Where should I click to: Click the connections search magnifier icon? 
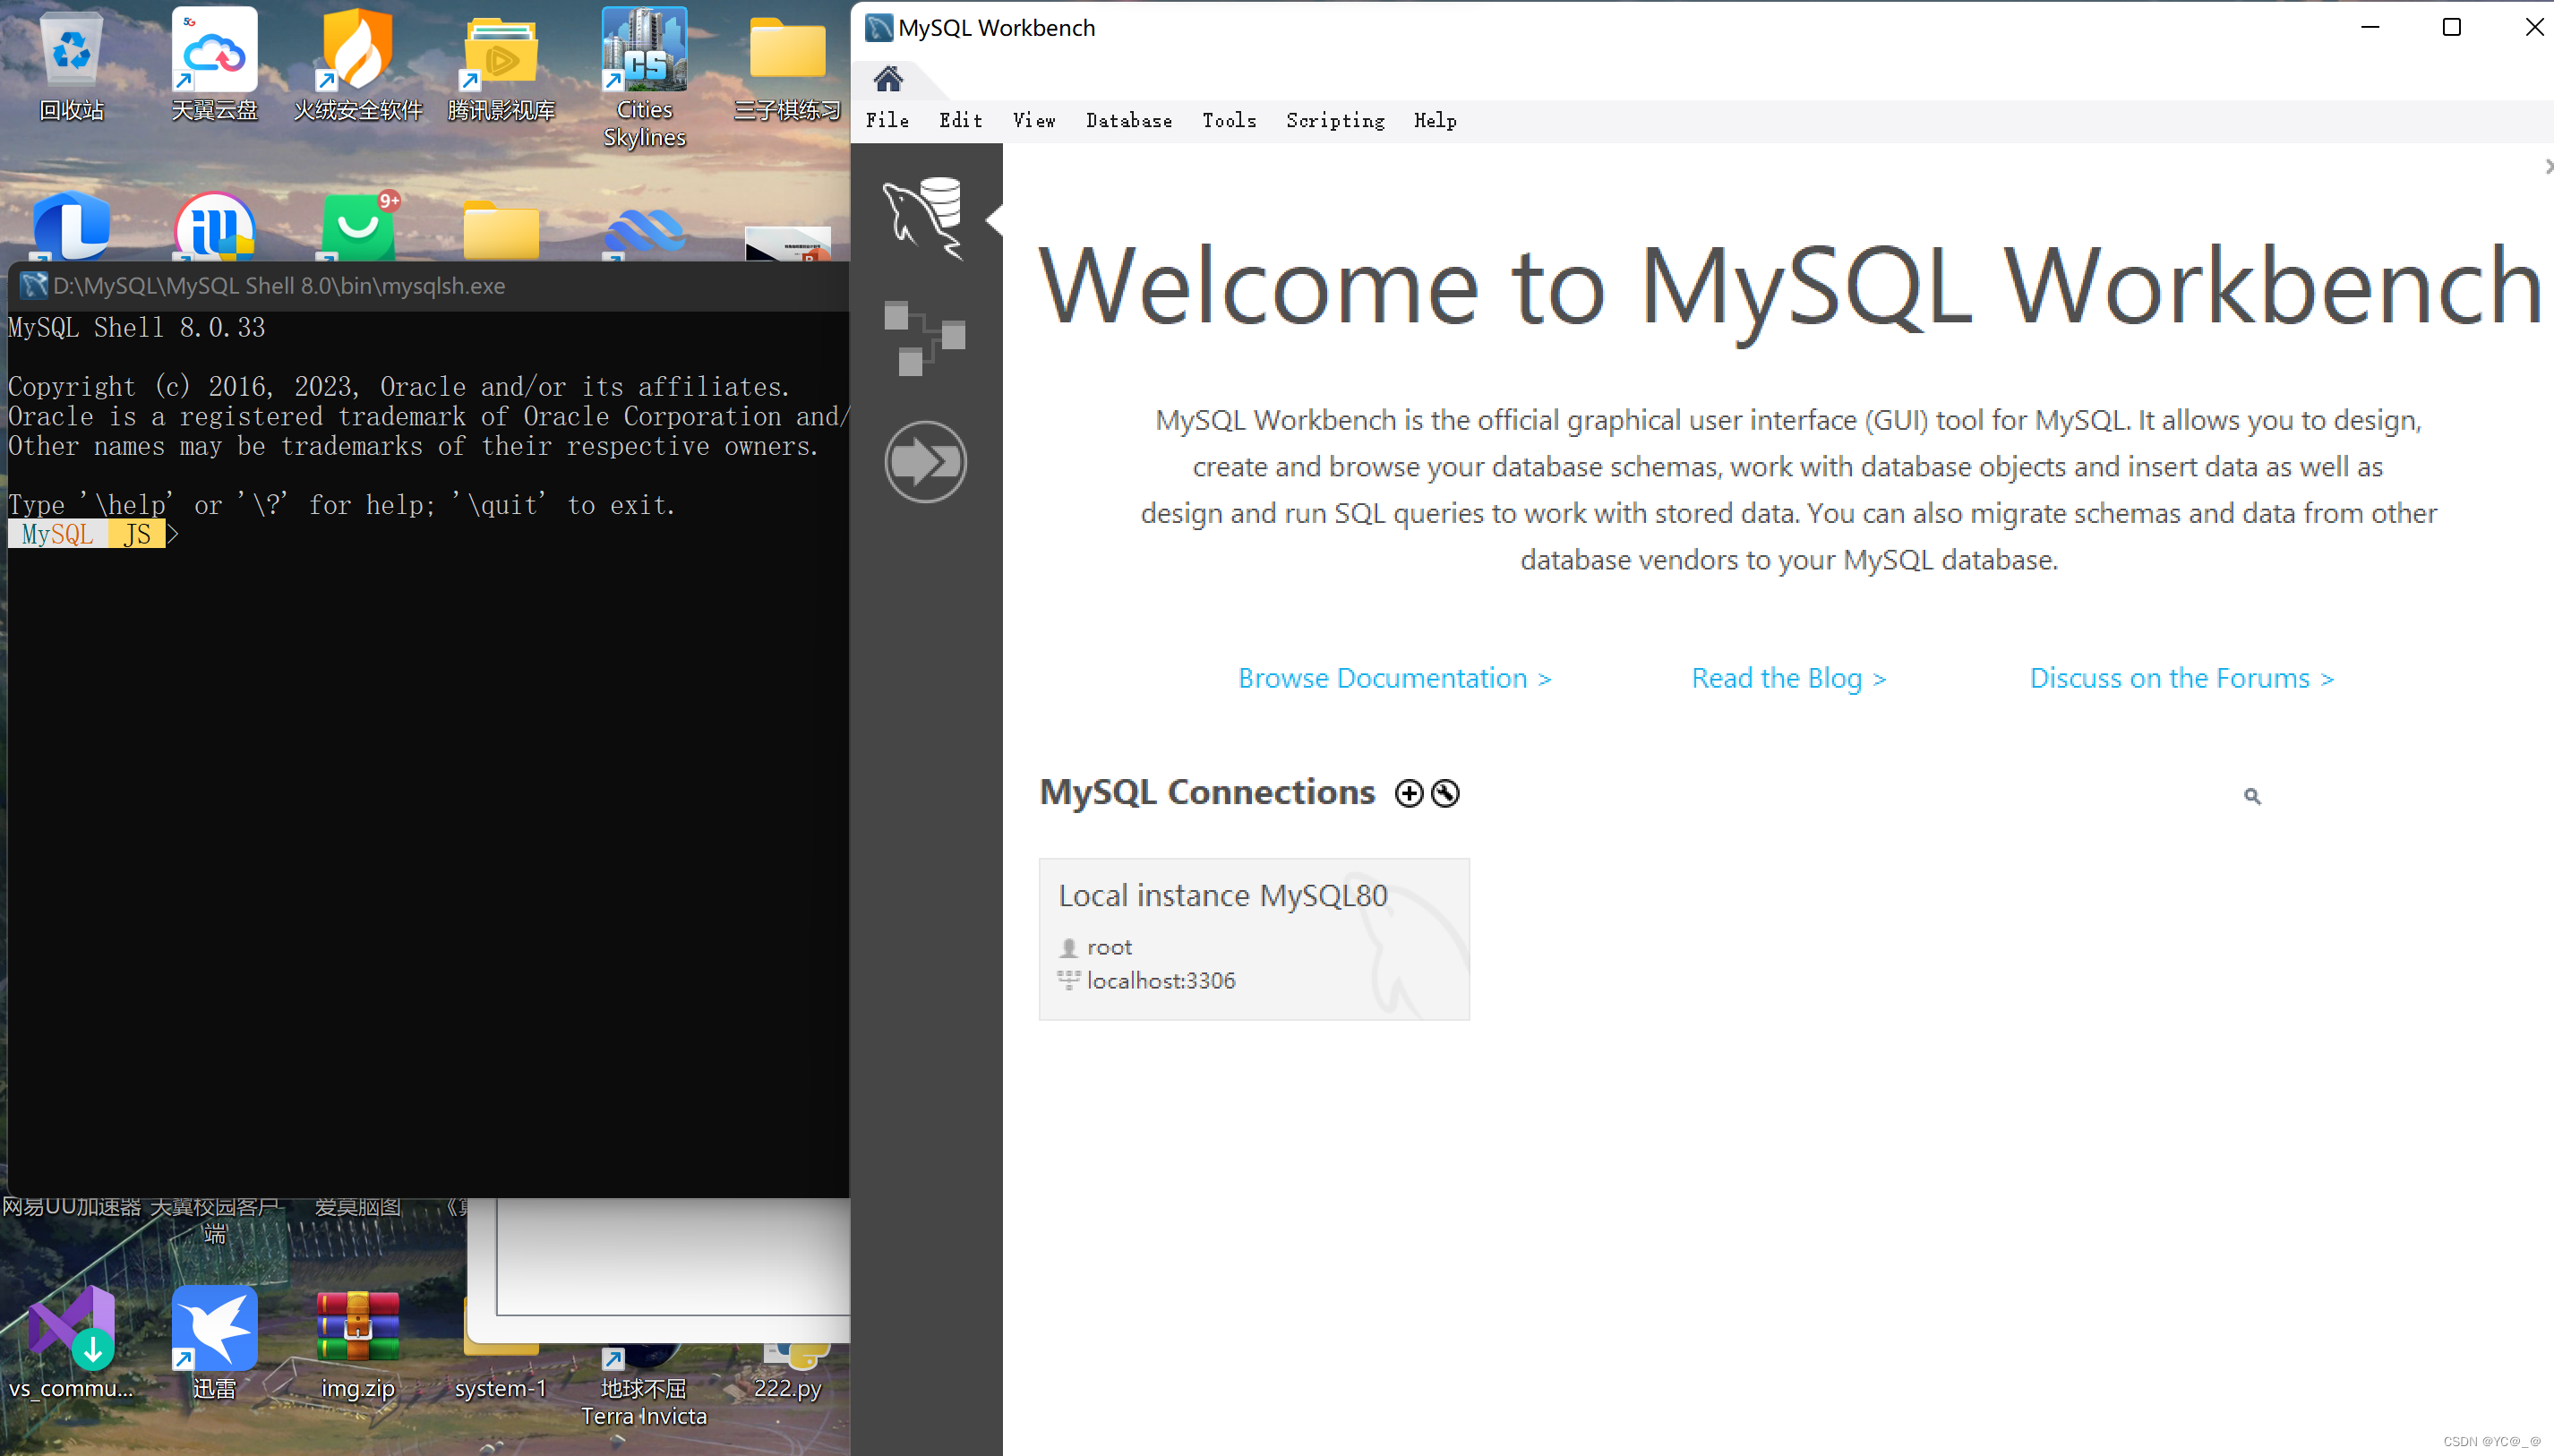pos(2252,796)
